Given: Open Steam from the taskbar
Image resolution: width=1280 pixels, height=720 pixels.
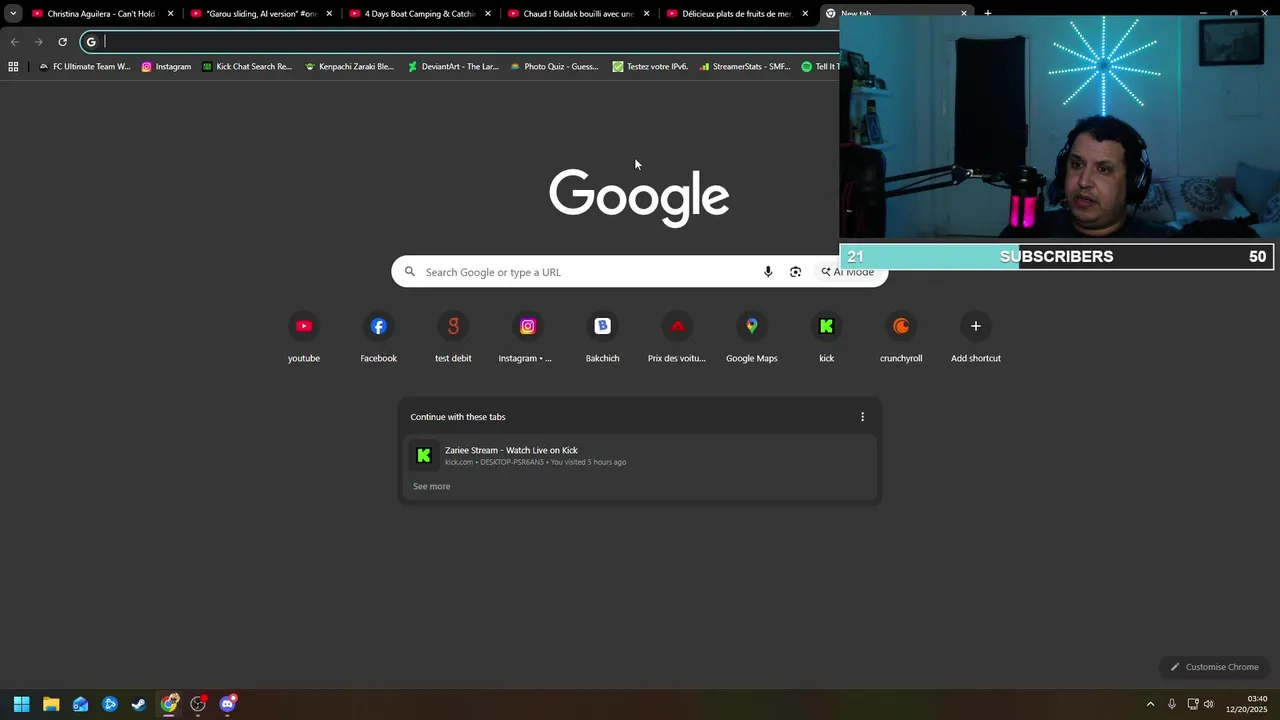Looking at the screenshot, I should (x=139, y=704).
